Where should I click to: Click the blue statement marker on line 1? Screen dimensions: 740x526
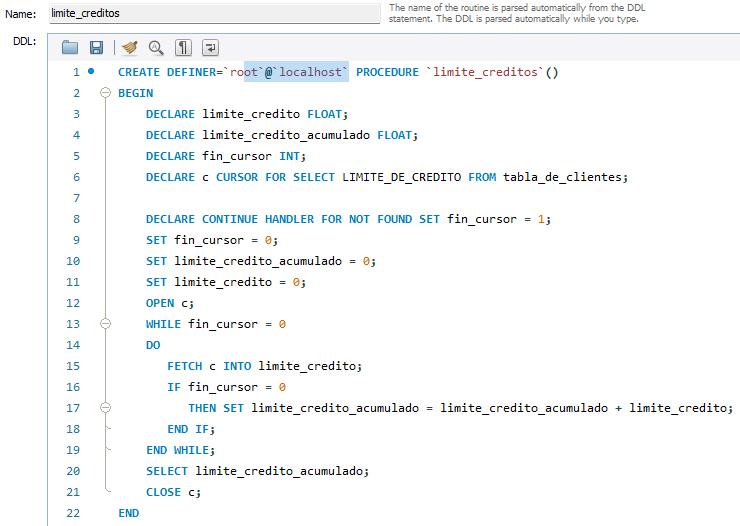pyautogui.click(x=92, y=72)
